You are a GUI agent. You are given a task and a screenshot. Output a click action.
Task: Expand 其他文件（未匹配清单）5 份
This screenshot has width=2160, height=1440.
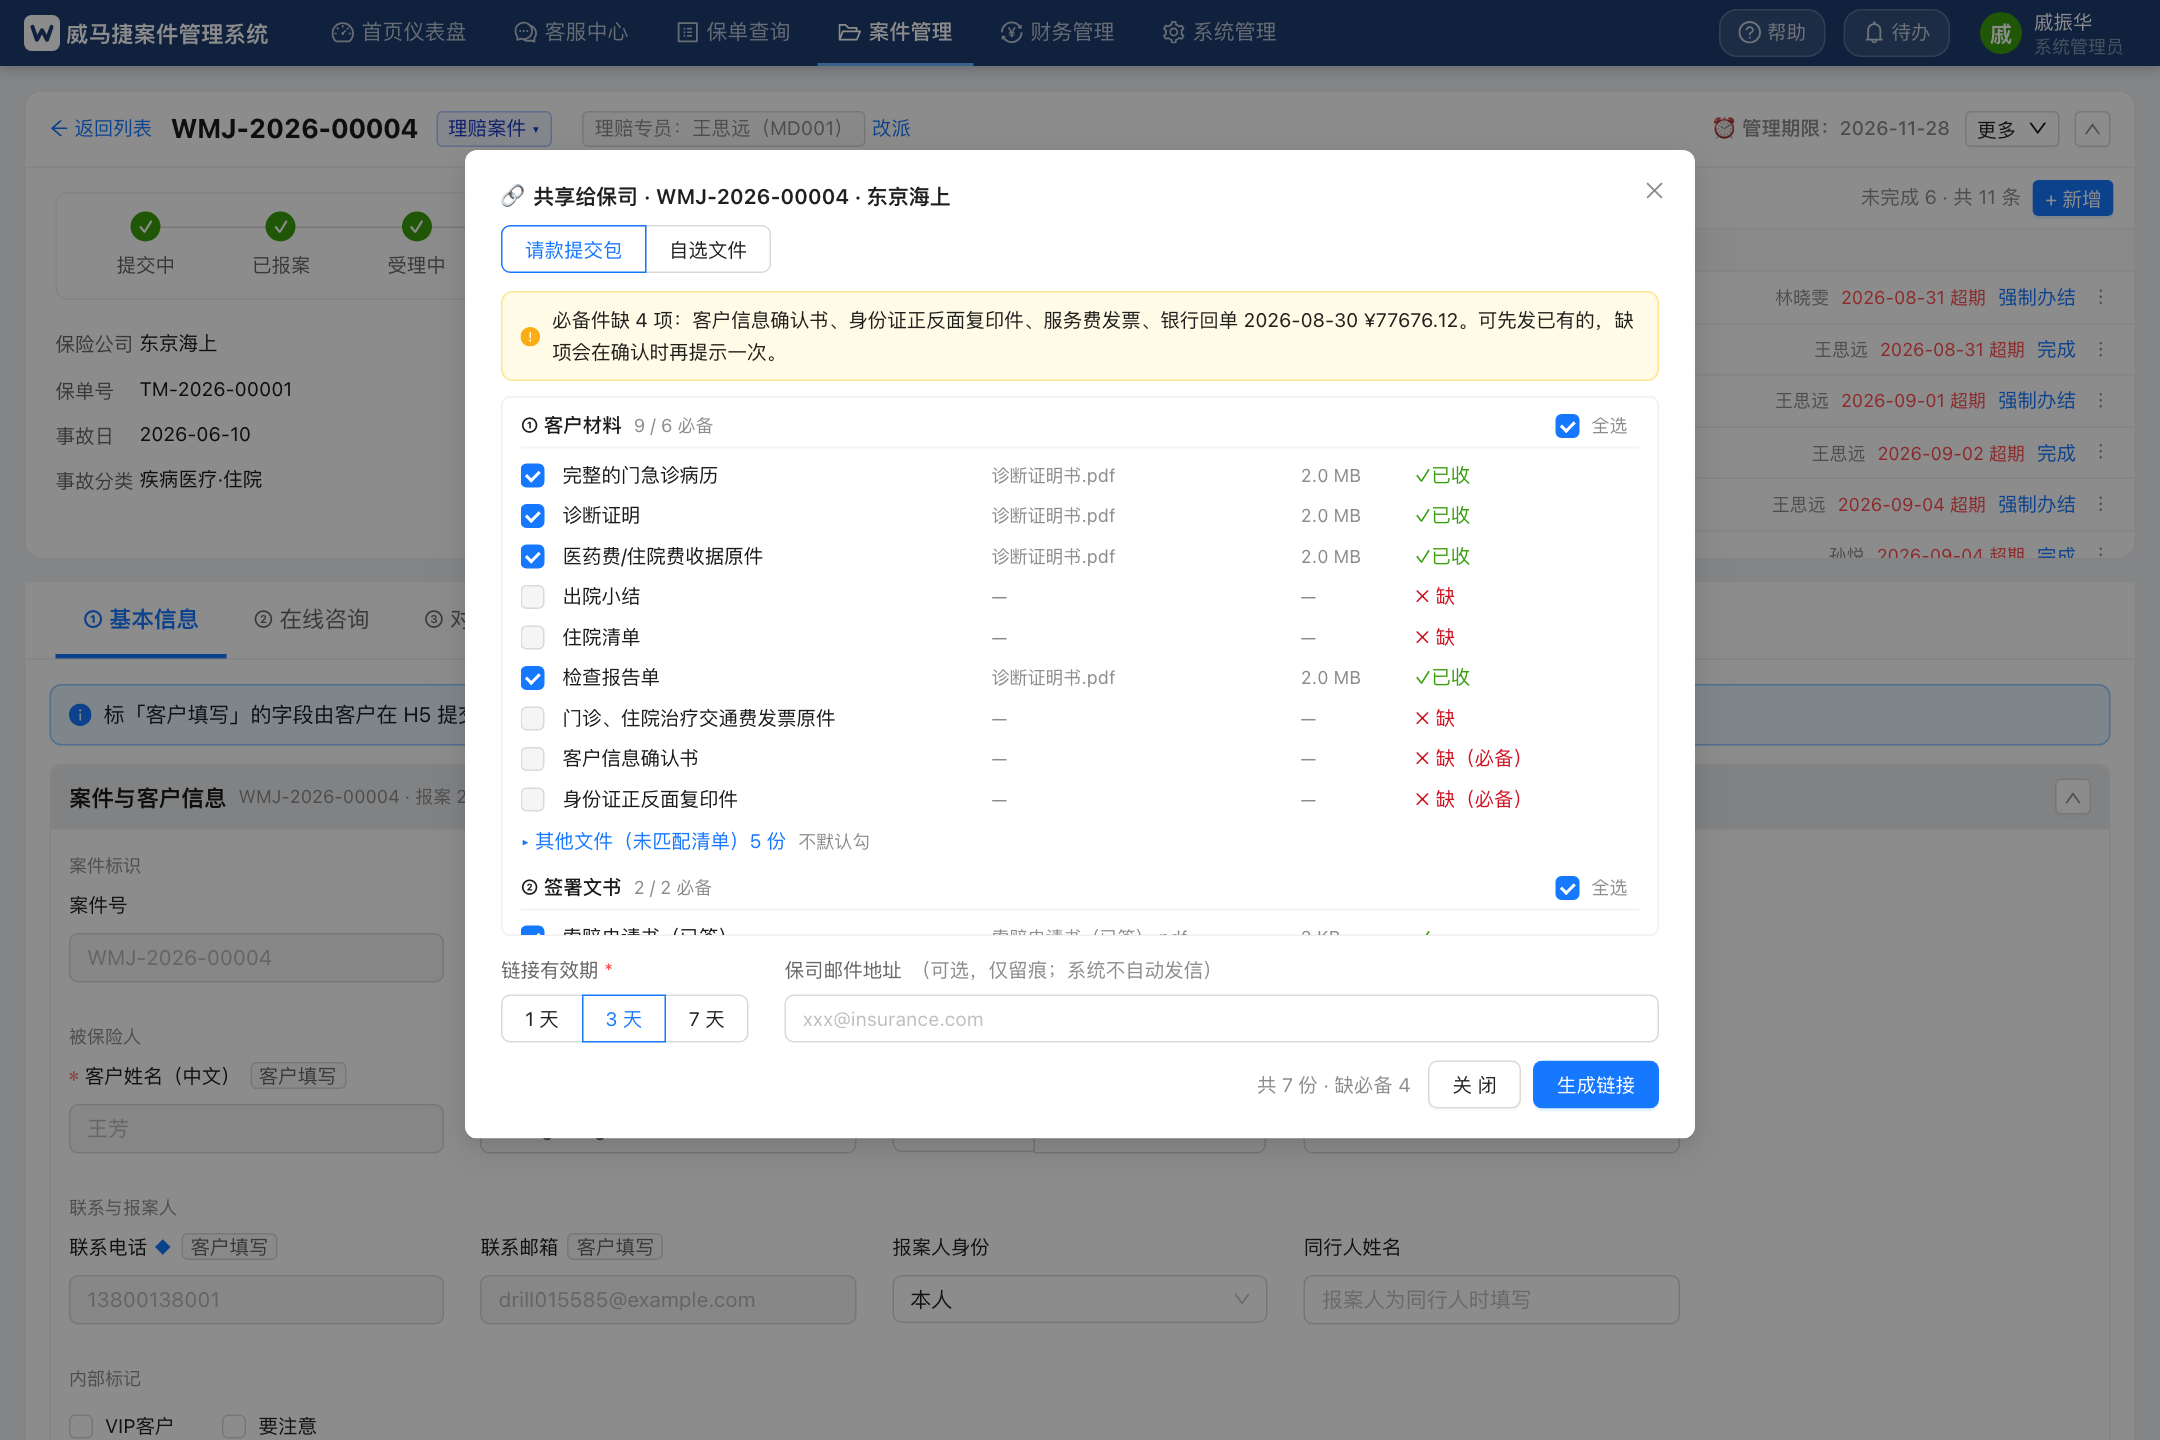point(654,841)
